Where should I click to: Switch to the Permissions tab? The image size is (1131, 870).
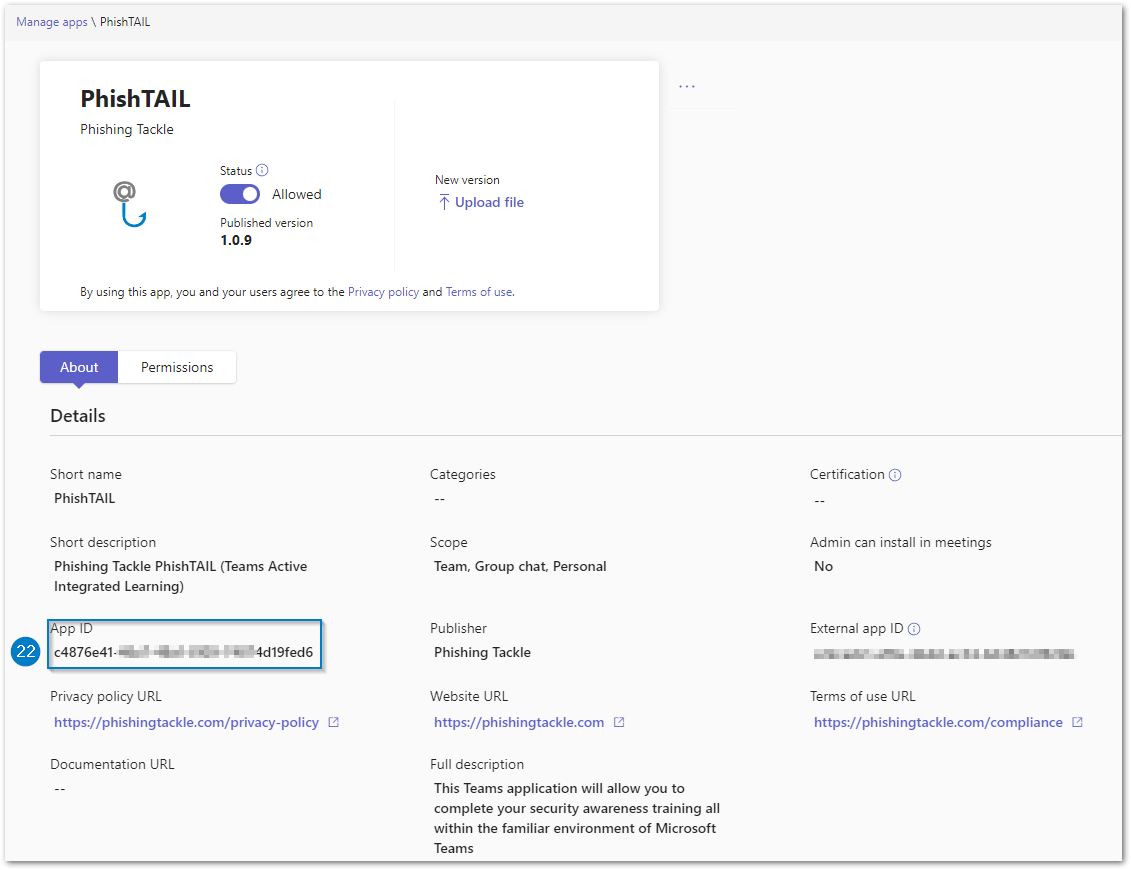pyautogui.click(x=177, y=367)
